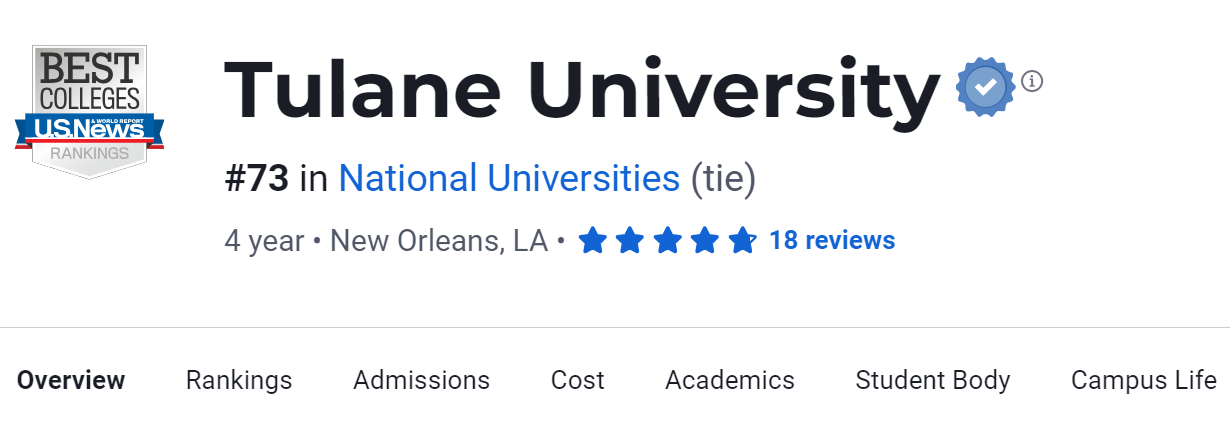Click the second rating star
1230x421 pixels.
click(630, 241)
